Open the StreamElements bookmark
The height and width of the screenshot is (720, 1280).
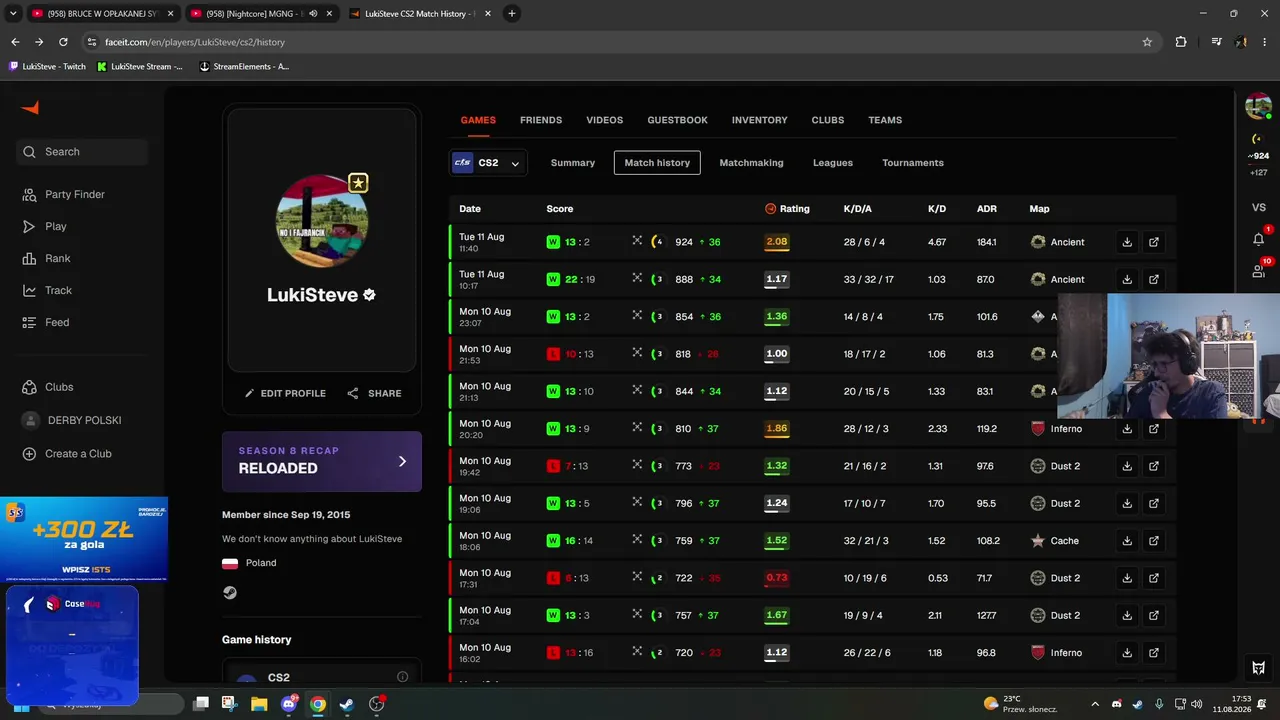click(245, 67)
